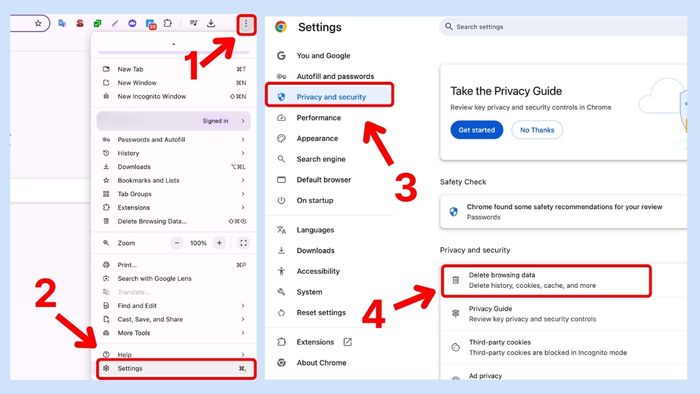Click the purple pen extension icon
700x394 pixels.
point(115,23)
